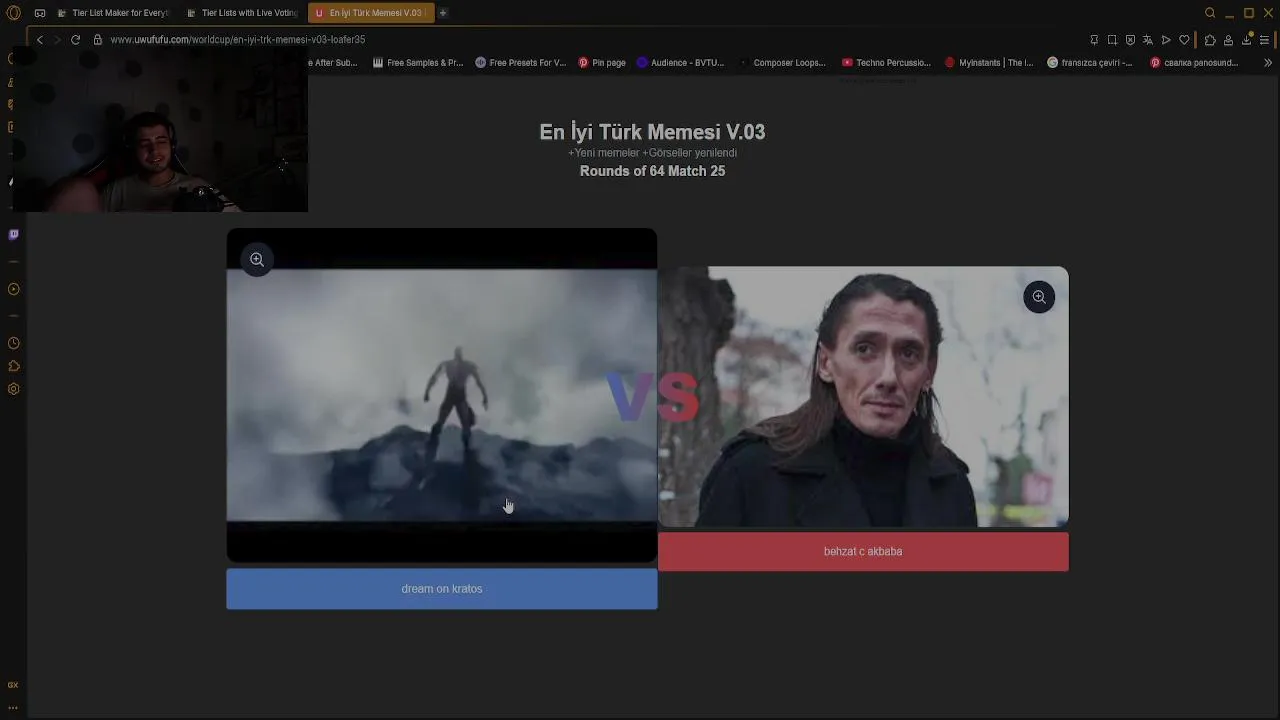This screenshot has width=1280, height=720.
Task: Open the extensions puzzle icon
Action: 1210,40
